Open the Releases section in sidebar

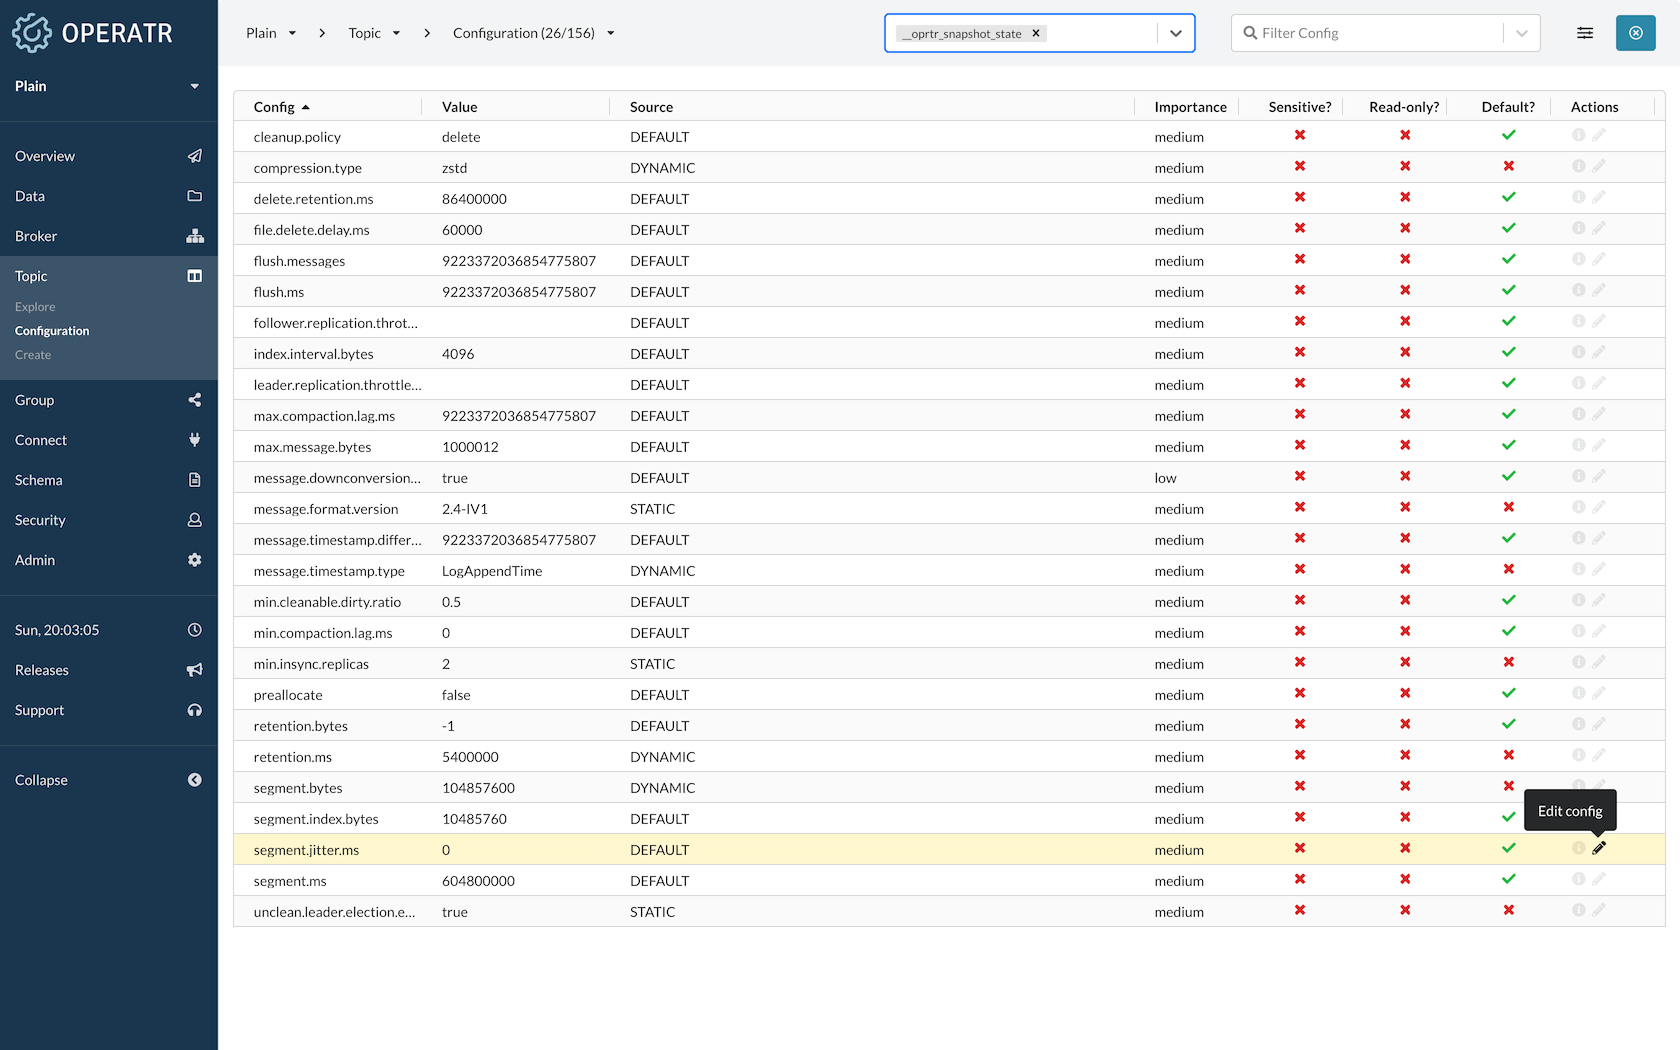[x=42, y=670]
